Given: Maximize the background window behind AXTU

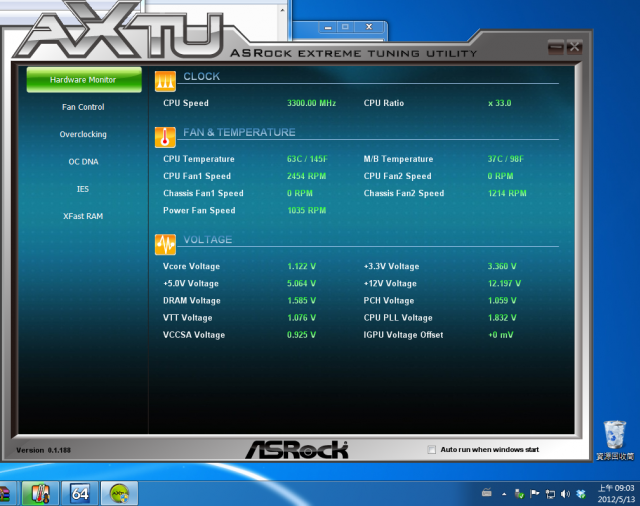Looking at the screenshot, I should [345, 27].
